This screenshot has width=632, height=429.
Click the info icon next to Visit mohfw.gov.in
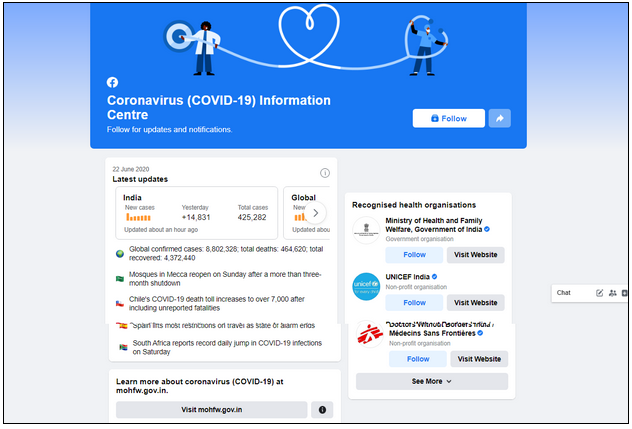[322, 410]
